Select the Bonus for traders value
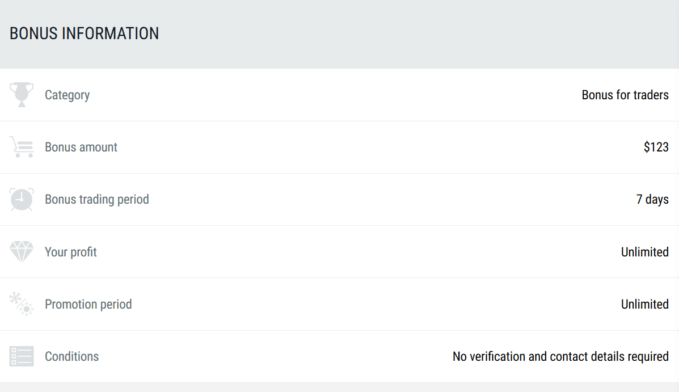This screenshot has width=679, height=392. 625,95
